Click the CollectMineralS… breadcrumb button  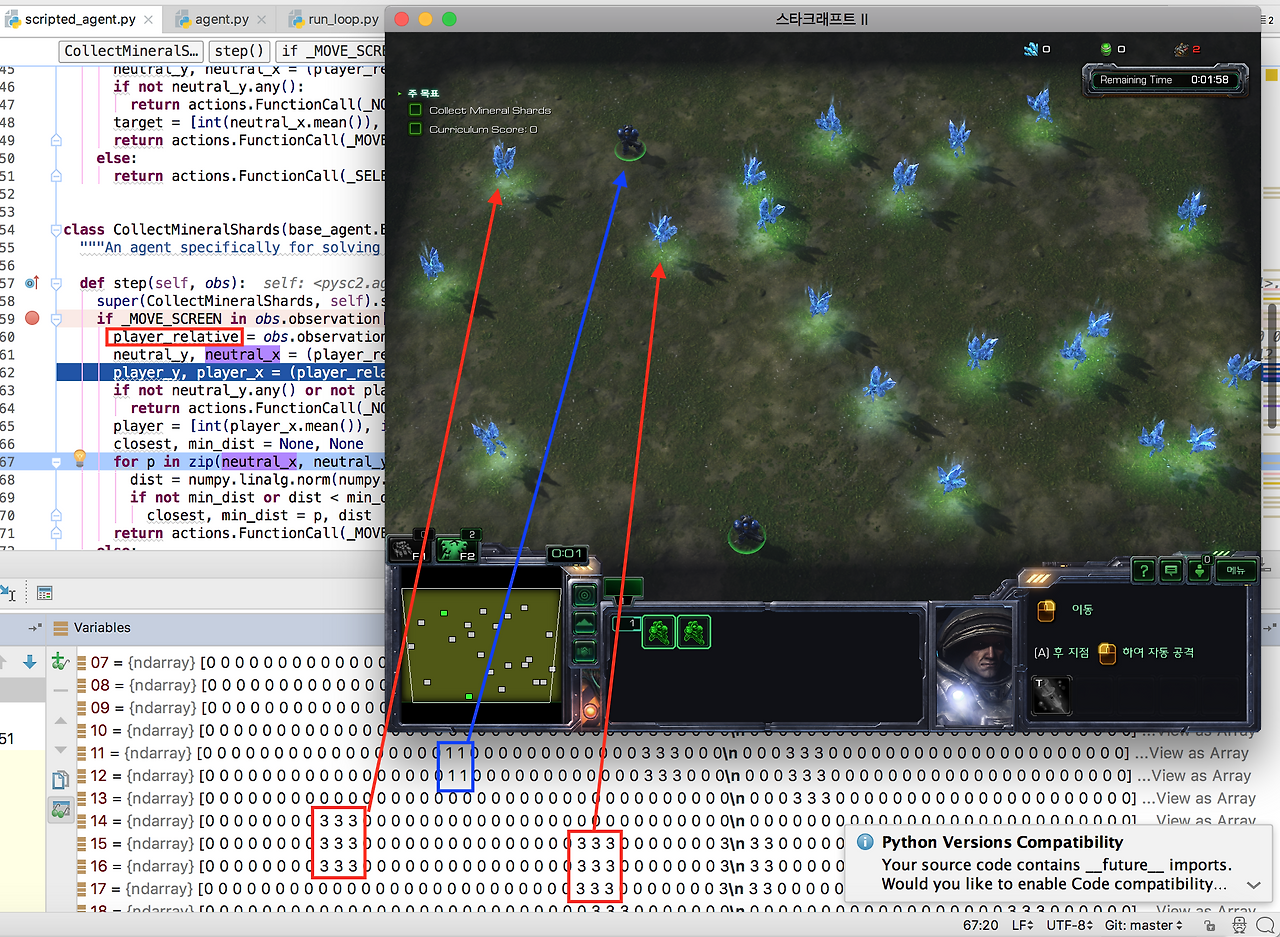133,51
